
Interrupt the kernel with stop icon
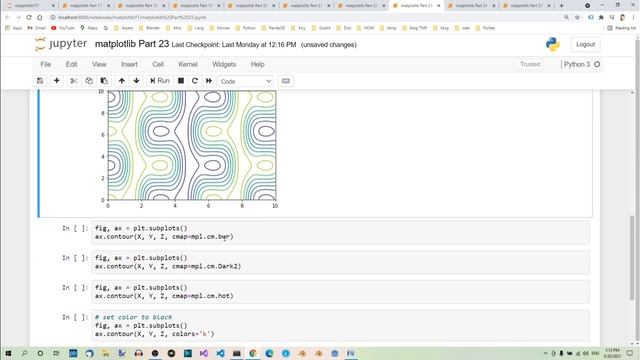(181, 81)
